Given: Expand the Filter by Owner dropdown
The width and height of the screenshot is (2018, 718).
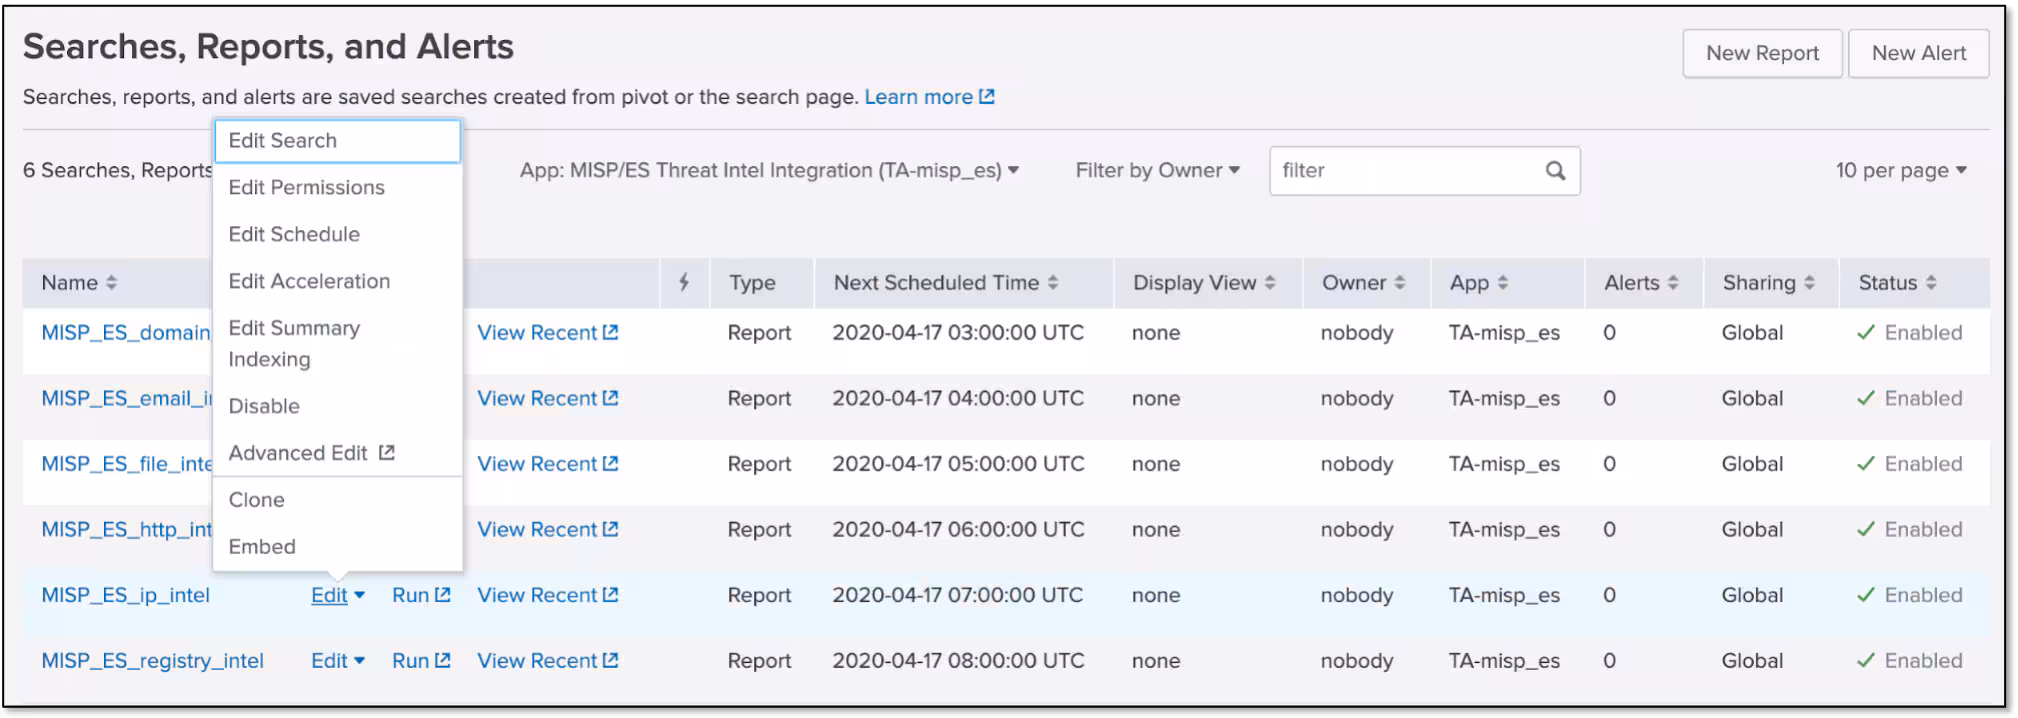Looking at the screenshot, I should [x=1157, y=171].
